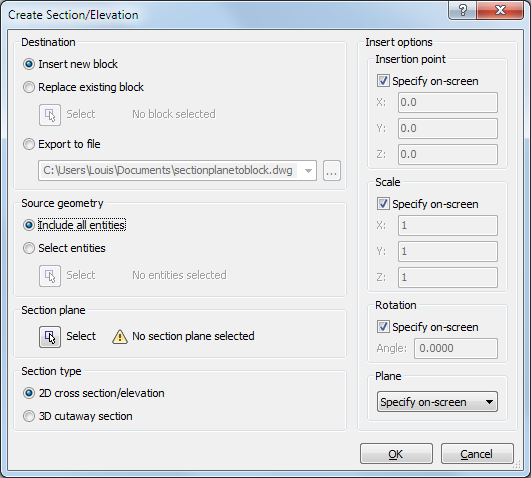The image size is (531, 478).
Task: Choose Export to file destination
Action: pyautogui.click(x=62, y=144)
